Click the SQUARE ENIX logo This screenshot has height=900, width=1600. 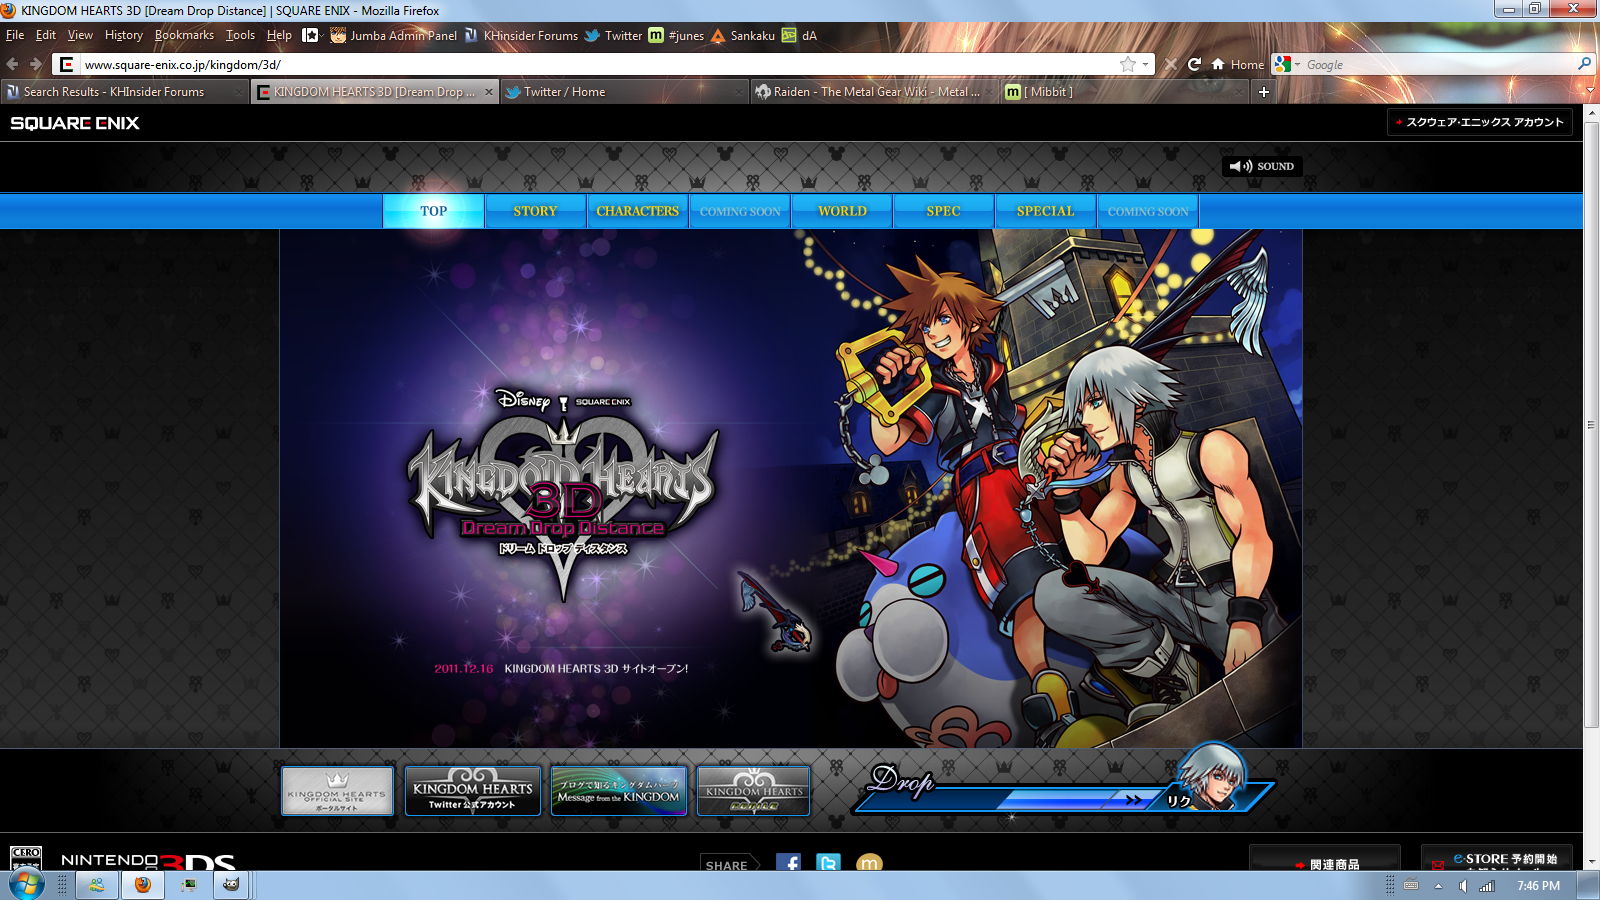point(75,123)
